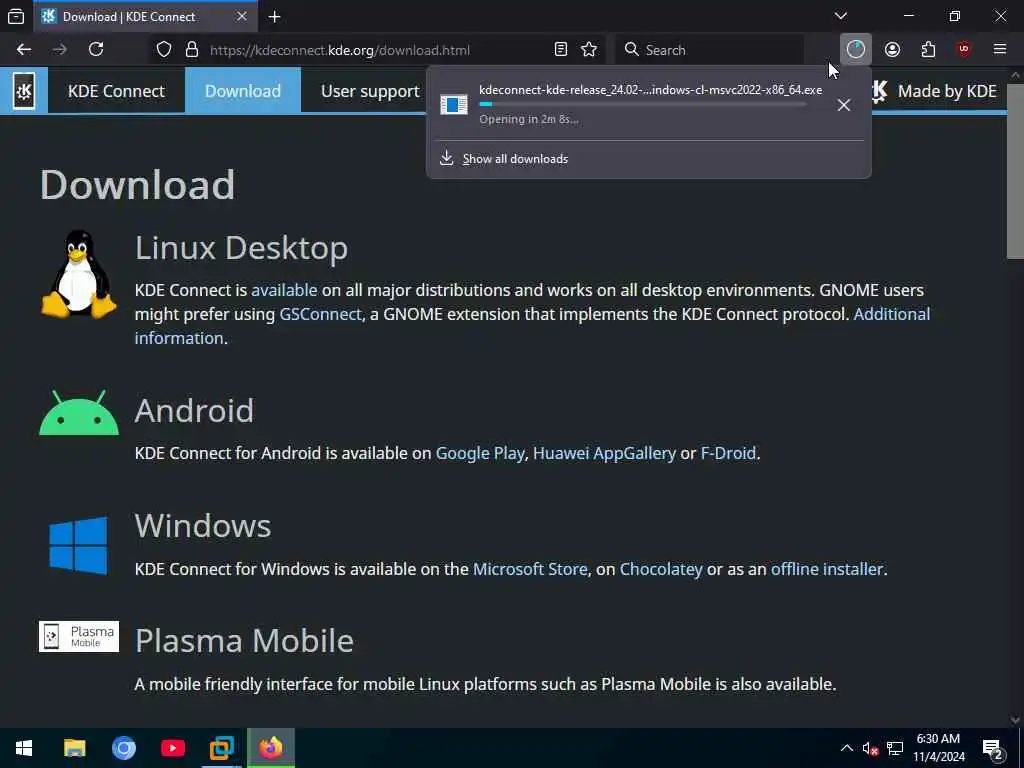This screenshot has width=1024, height=768.
Task: Download the offline installer link
Action: click(827, 569)
